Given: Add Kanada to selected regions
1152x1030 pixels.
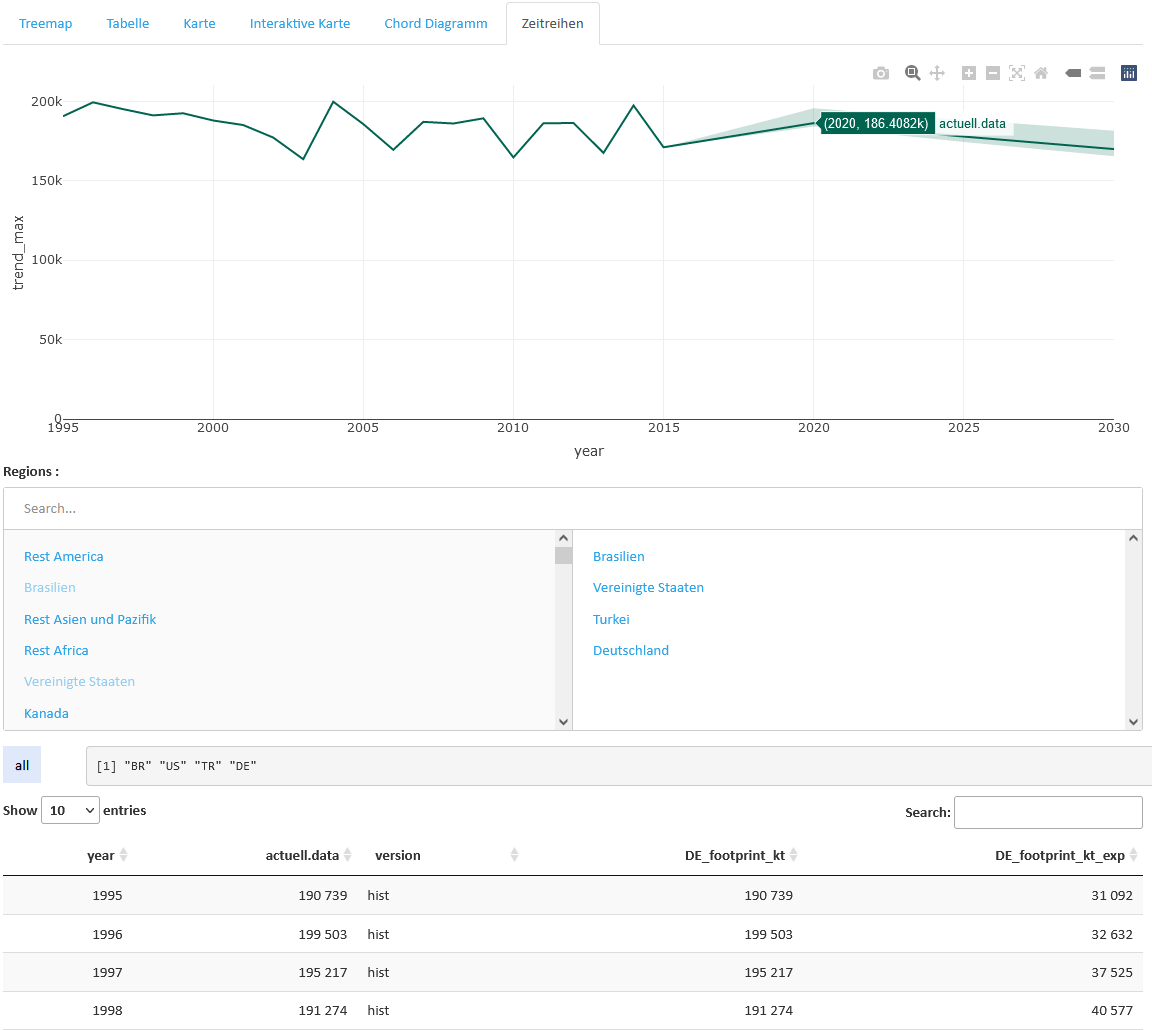Looking at the screenshot, I should coord(46,713).
